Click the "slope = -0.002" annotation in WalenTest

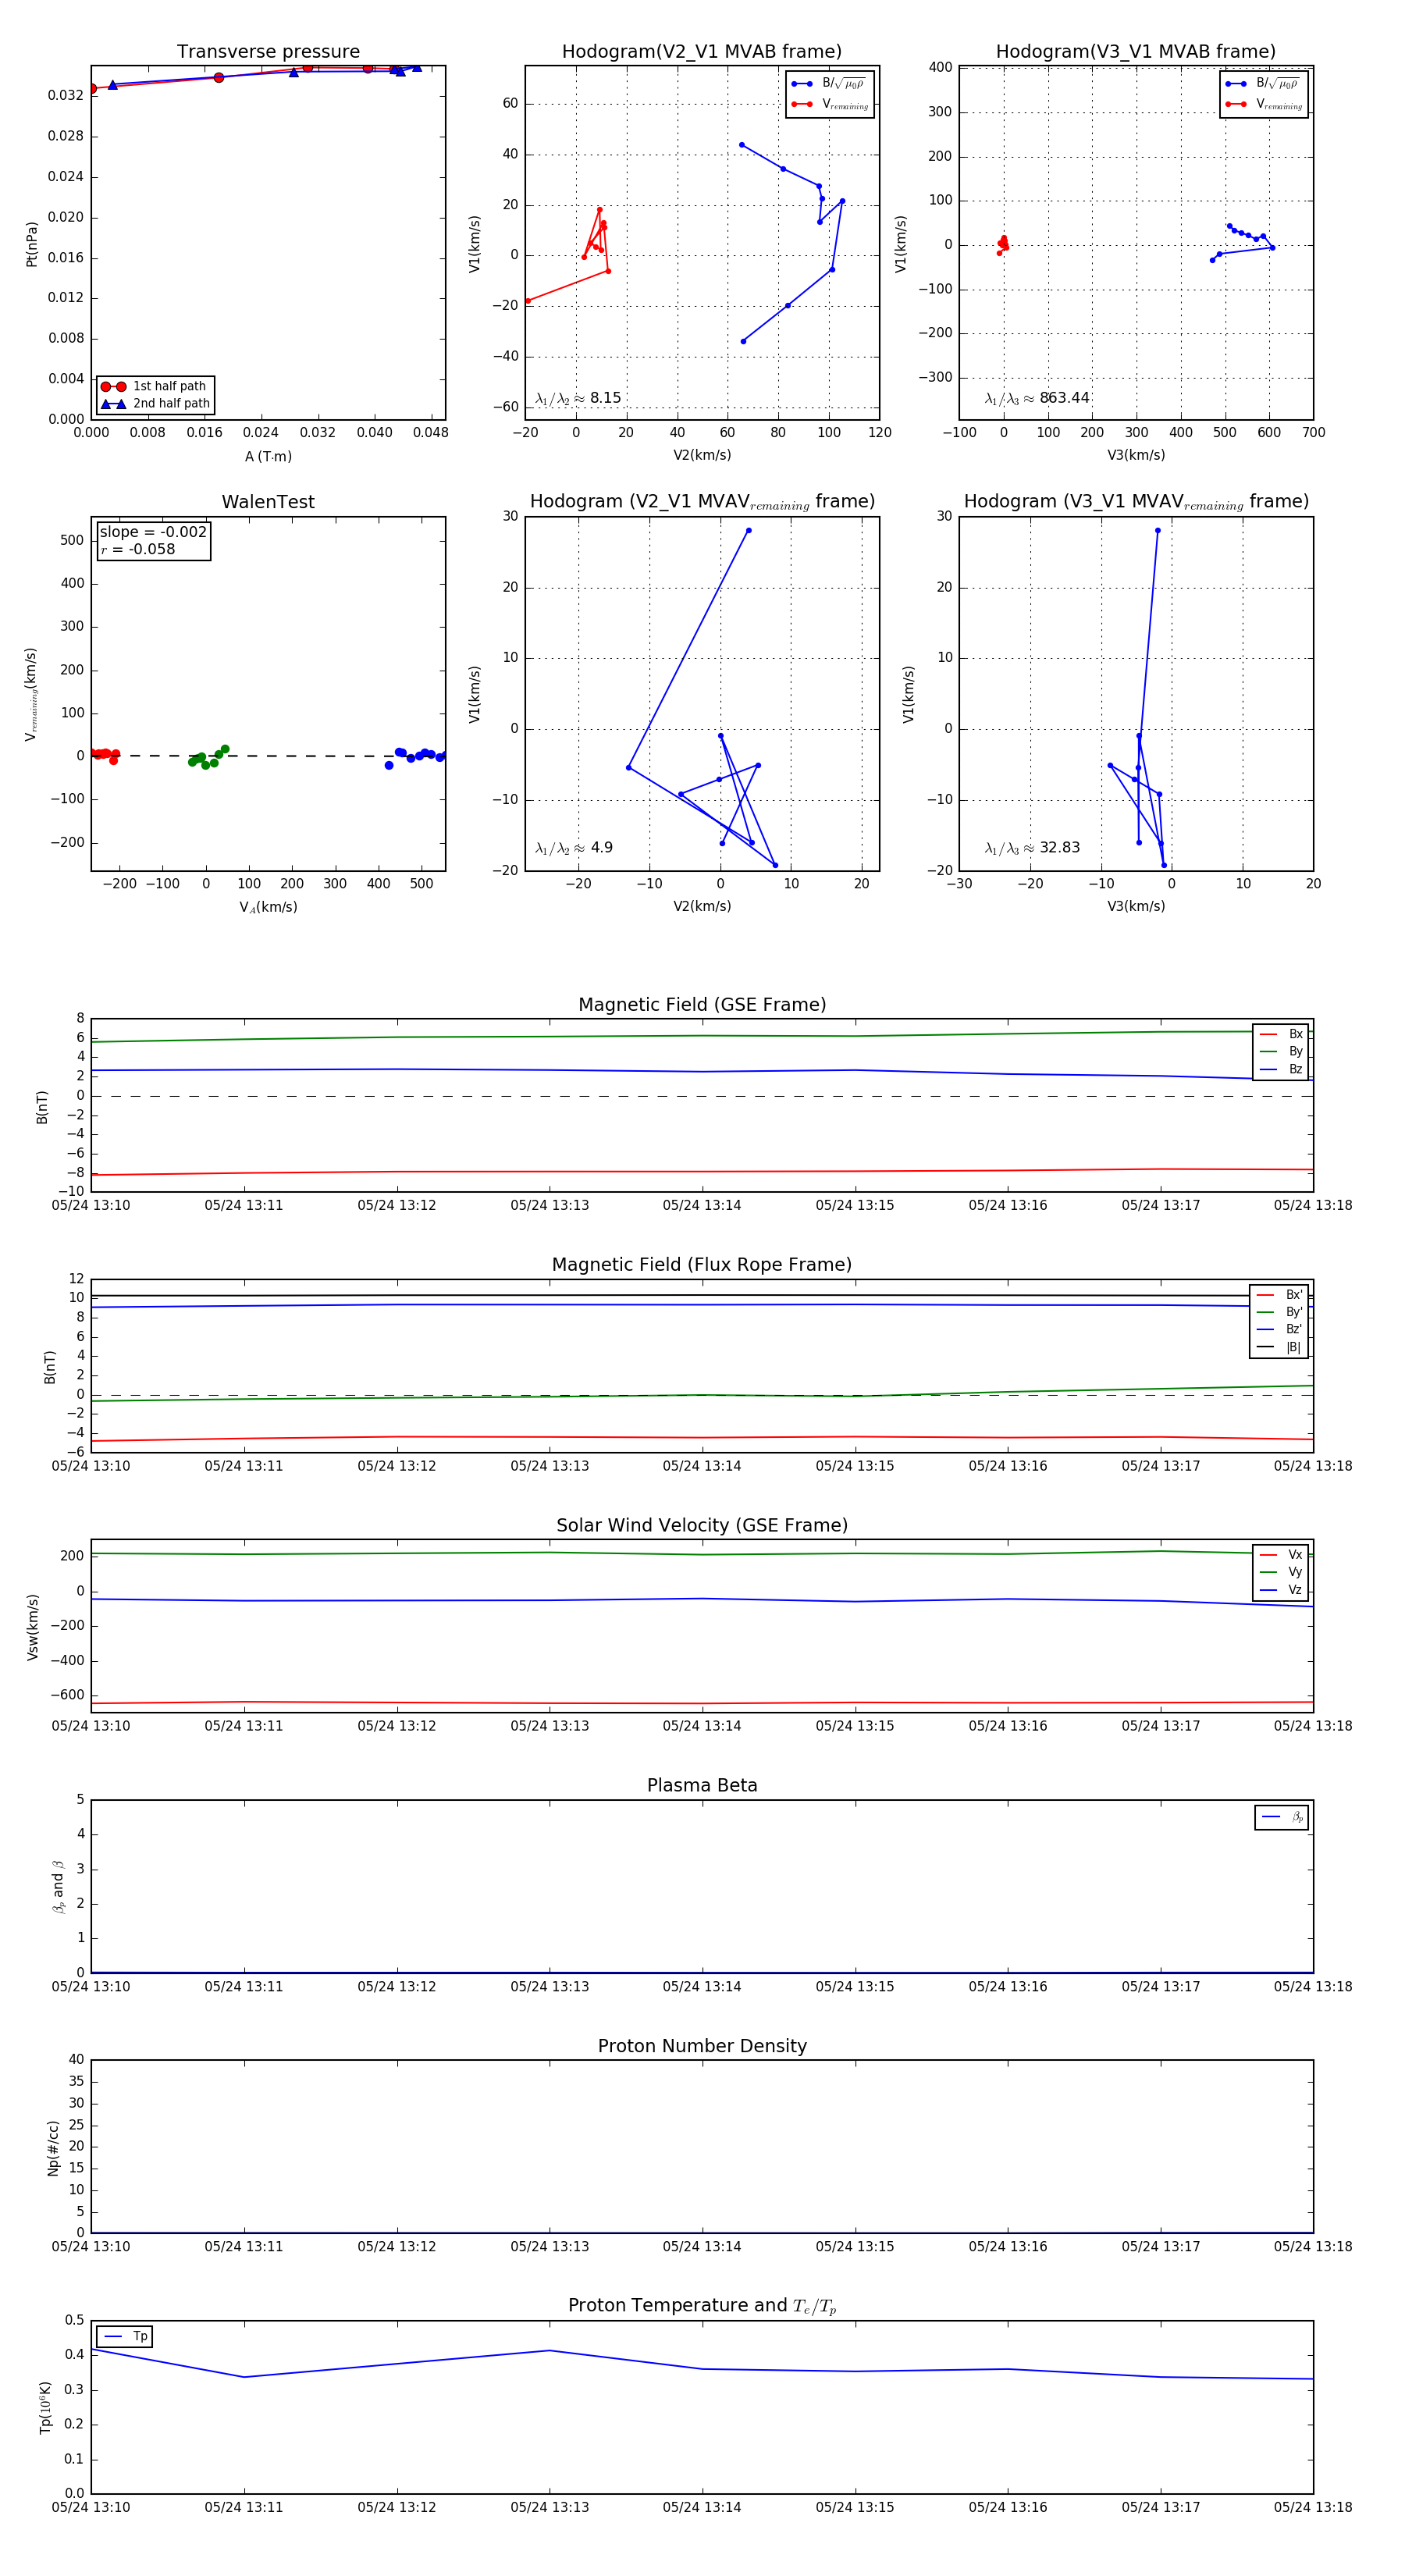153,532
